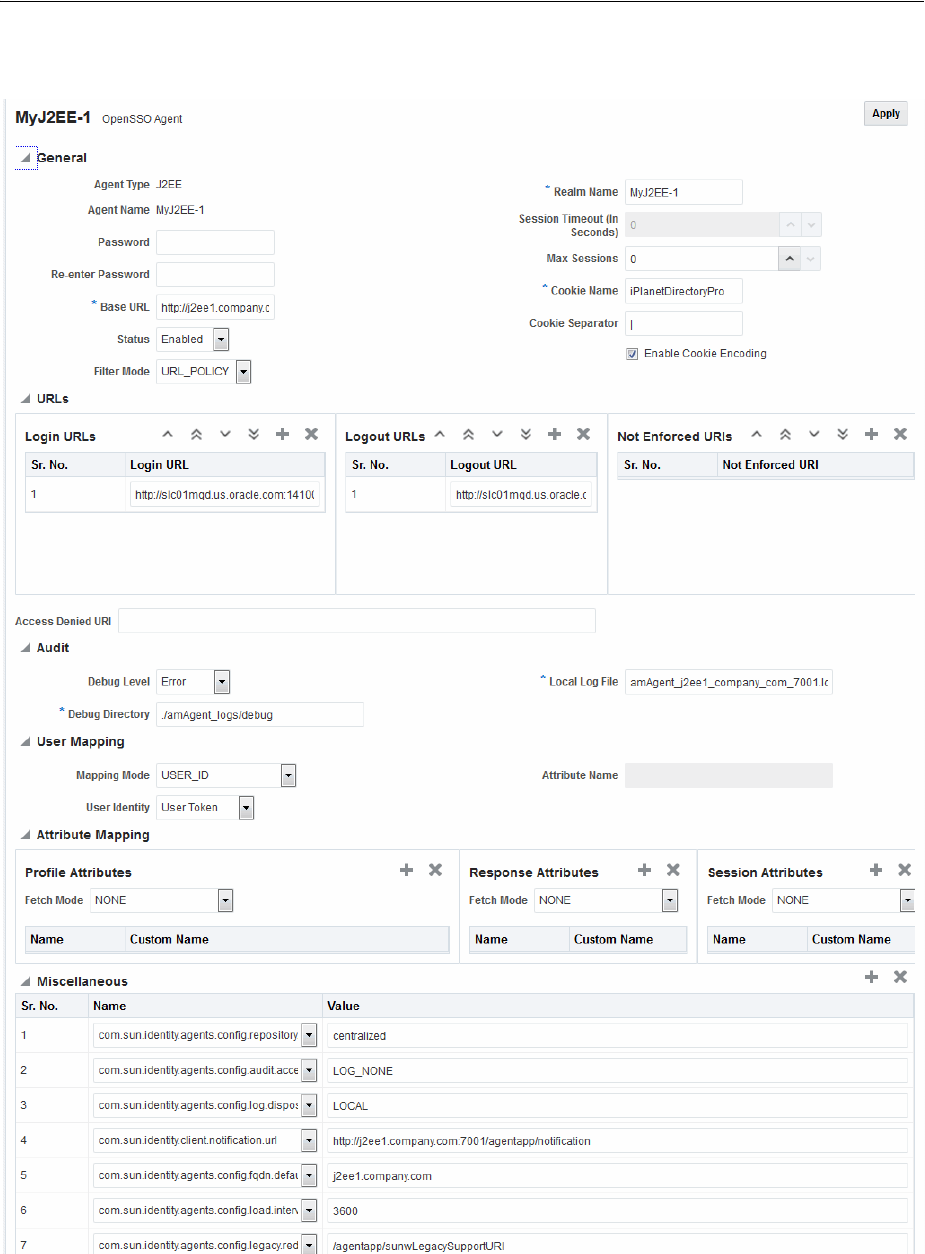
Task: Click the Apply button
Action: click(x=885, y=114)
